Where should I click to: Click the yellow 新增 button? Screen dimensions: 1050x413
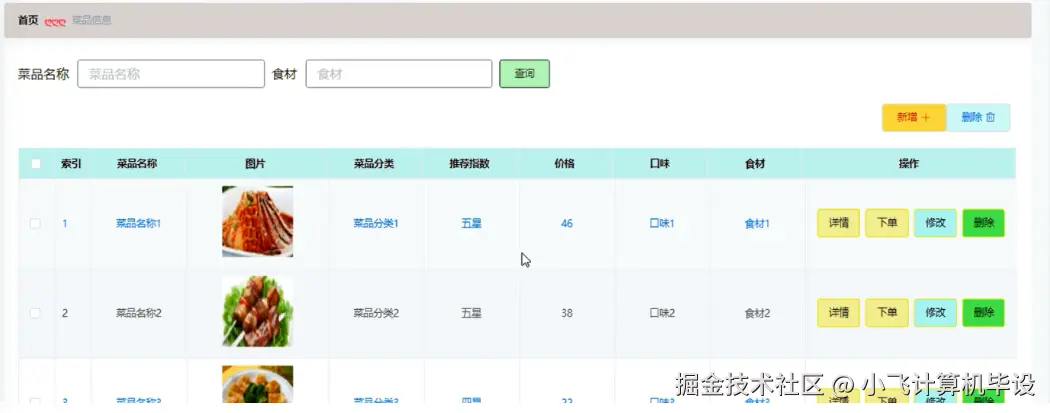(x=914, y=117)
